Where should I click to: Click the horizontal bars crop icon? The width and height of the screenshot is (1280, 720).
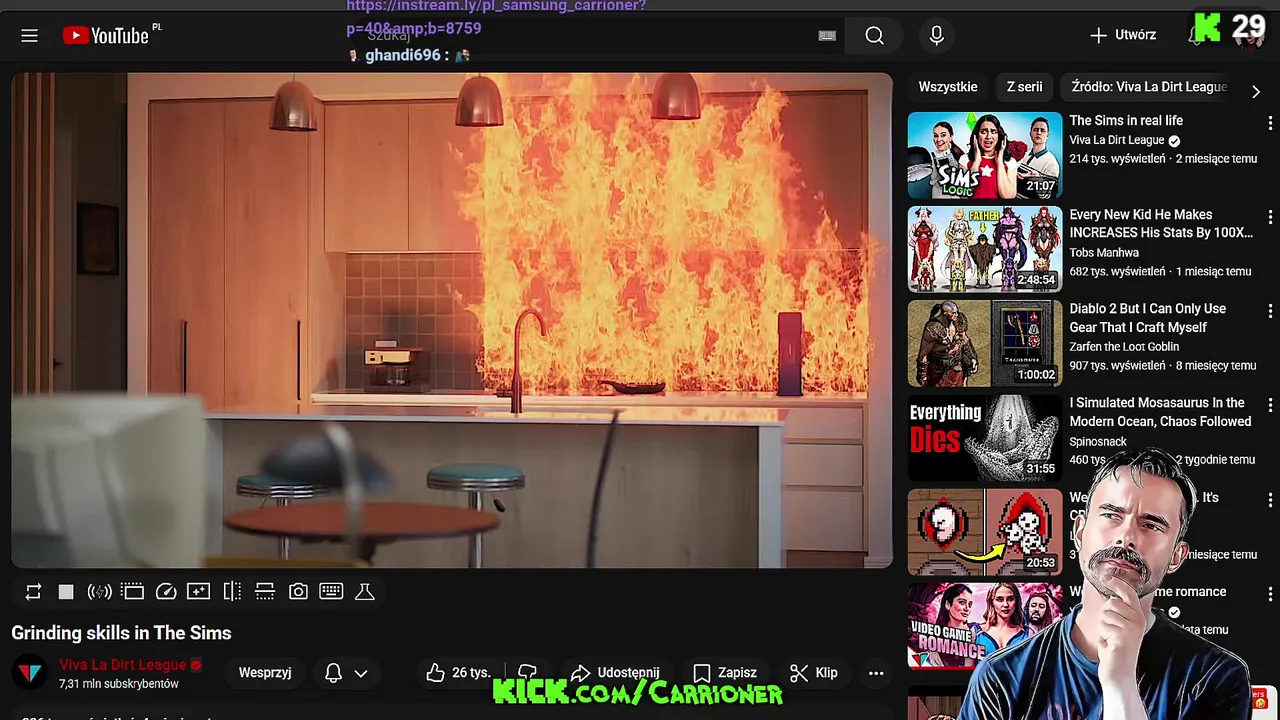tap(265, 592)
